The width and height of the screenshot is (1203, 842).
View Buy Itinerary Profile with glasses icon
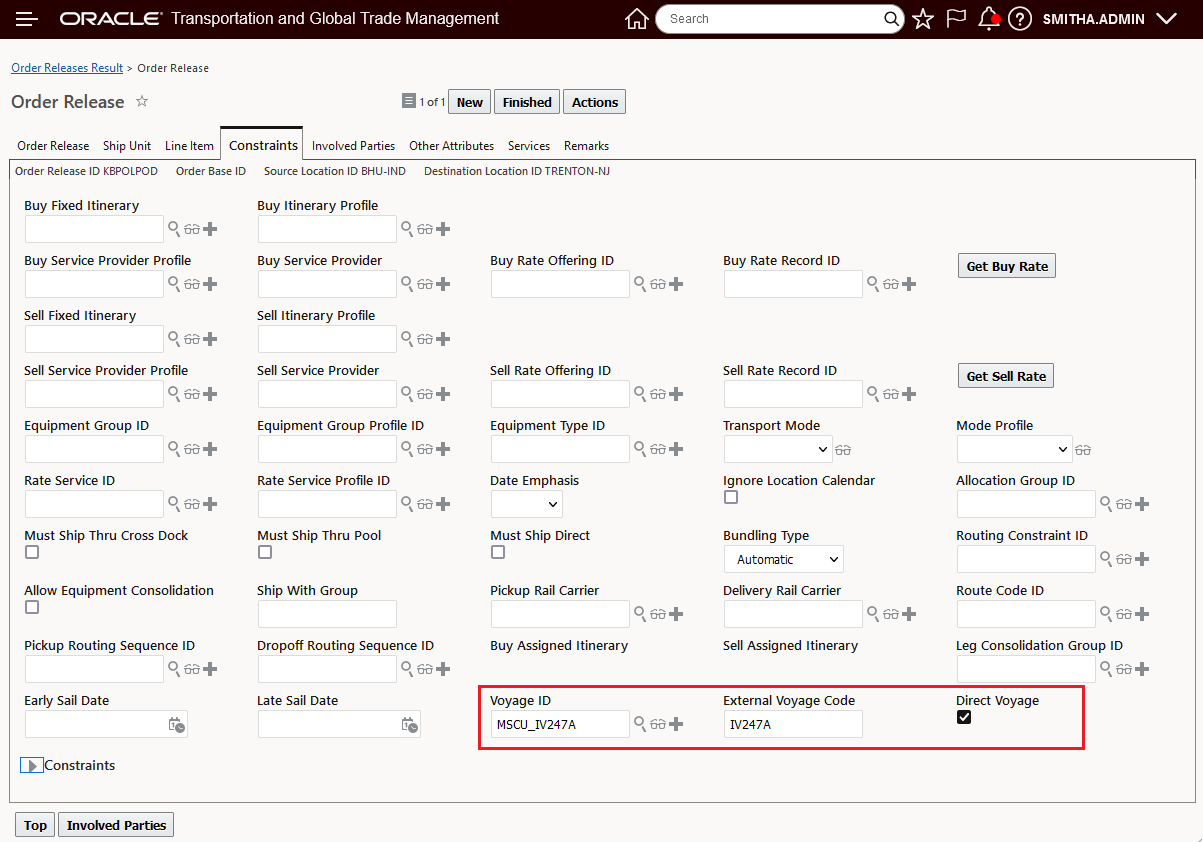(x=425, y=229)
